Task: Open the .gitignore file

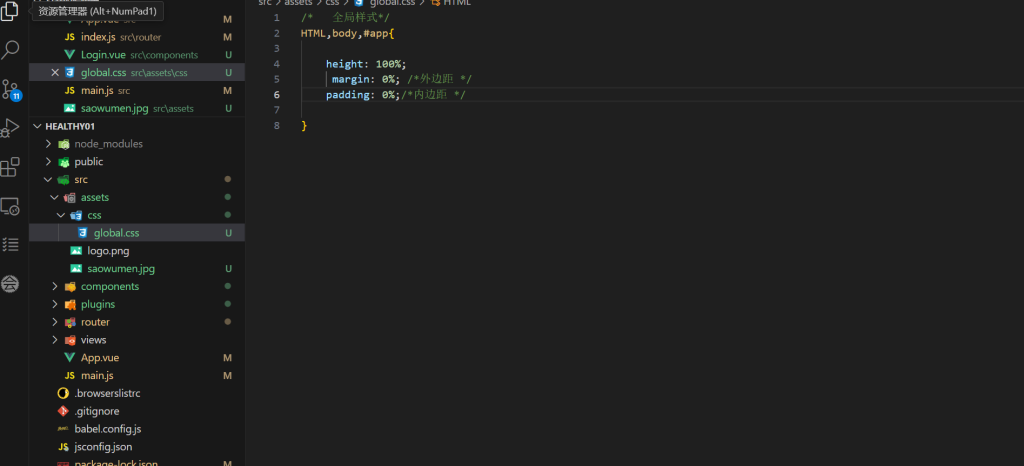Action: 96,411
